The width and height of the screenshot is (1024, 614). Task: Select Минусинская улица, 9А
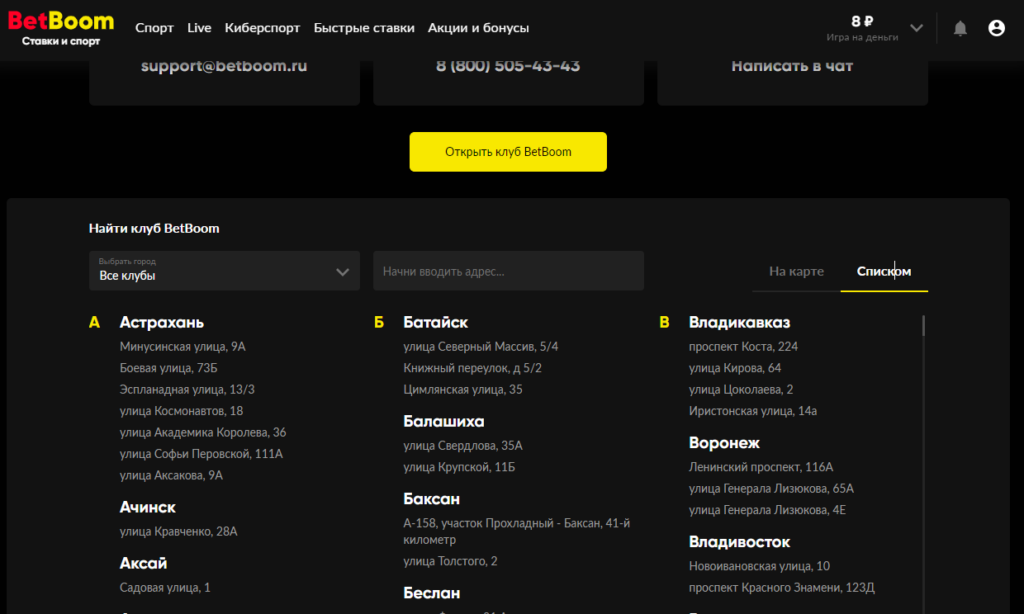click(182, 347)
